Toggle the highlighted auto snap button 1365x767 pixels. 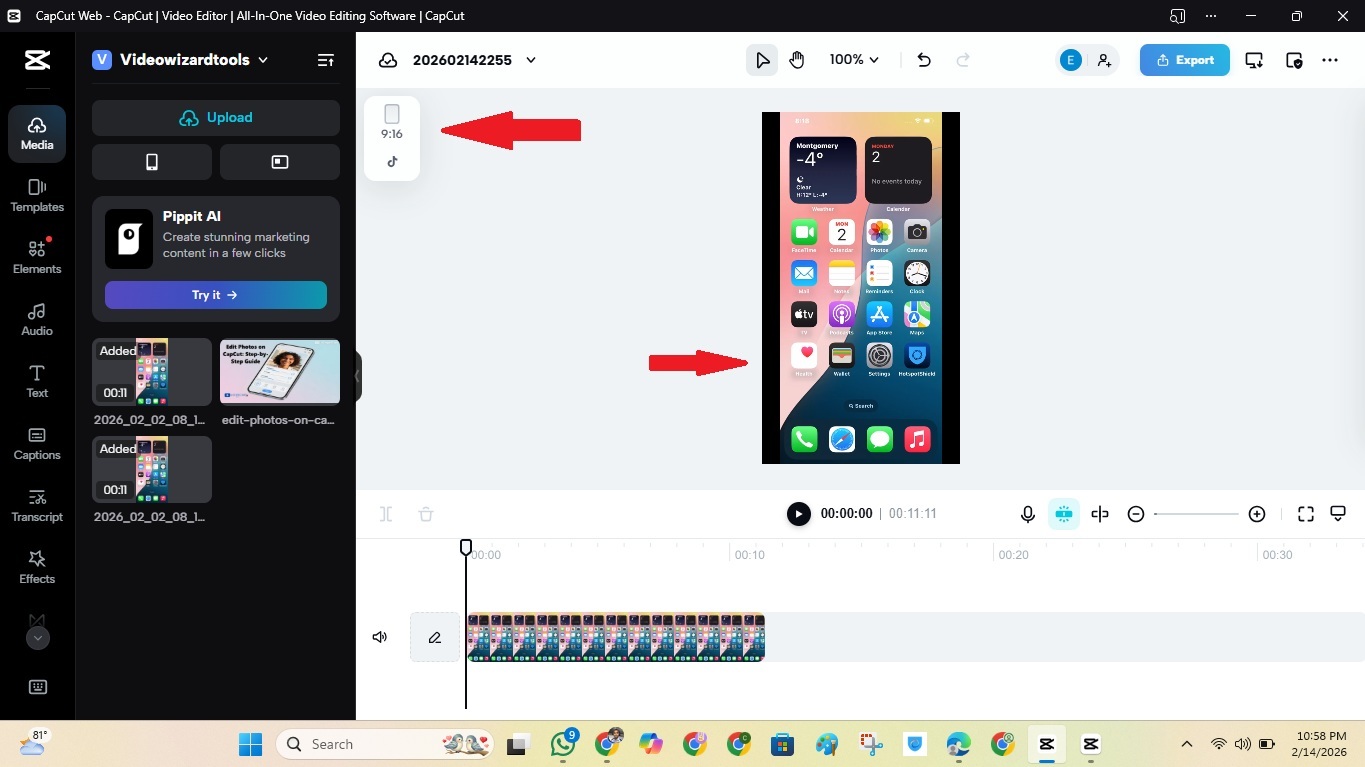tap(1063, 514)
